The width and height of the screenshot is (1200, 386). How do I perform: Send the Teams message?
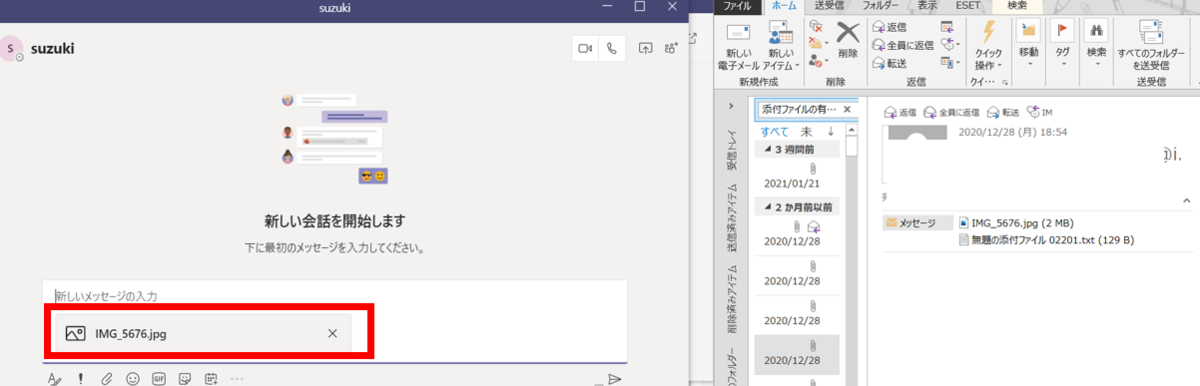[615, 379]
